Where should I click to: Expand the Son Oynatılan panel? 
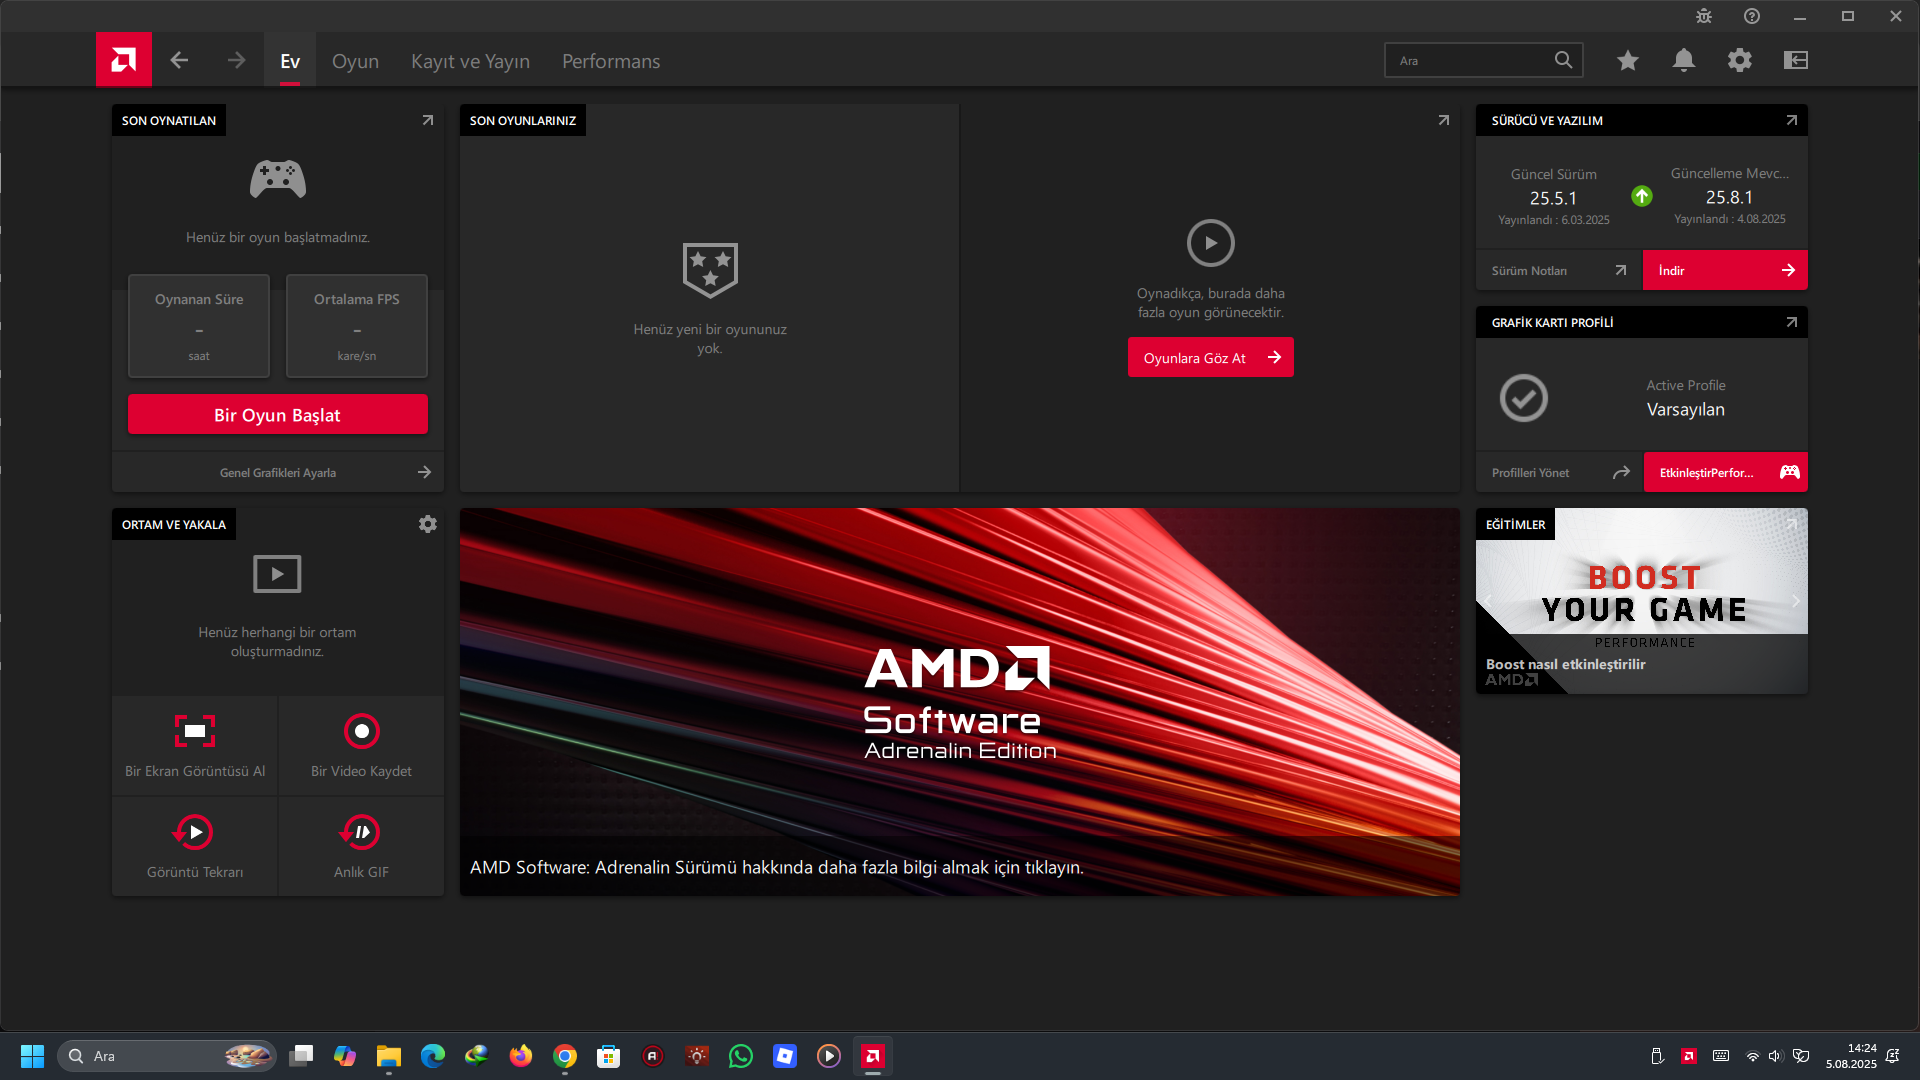pos(428,120)
